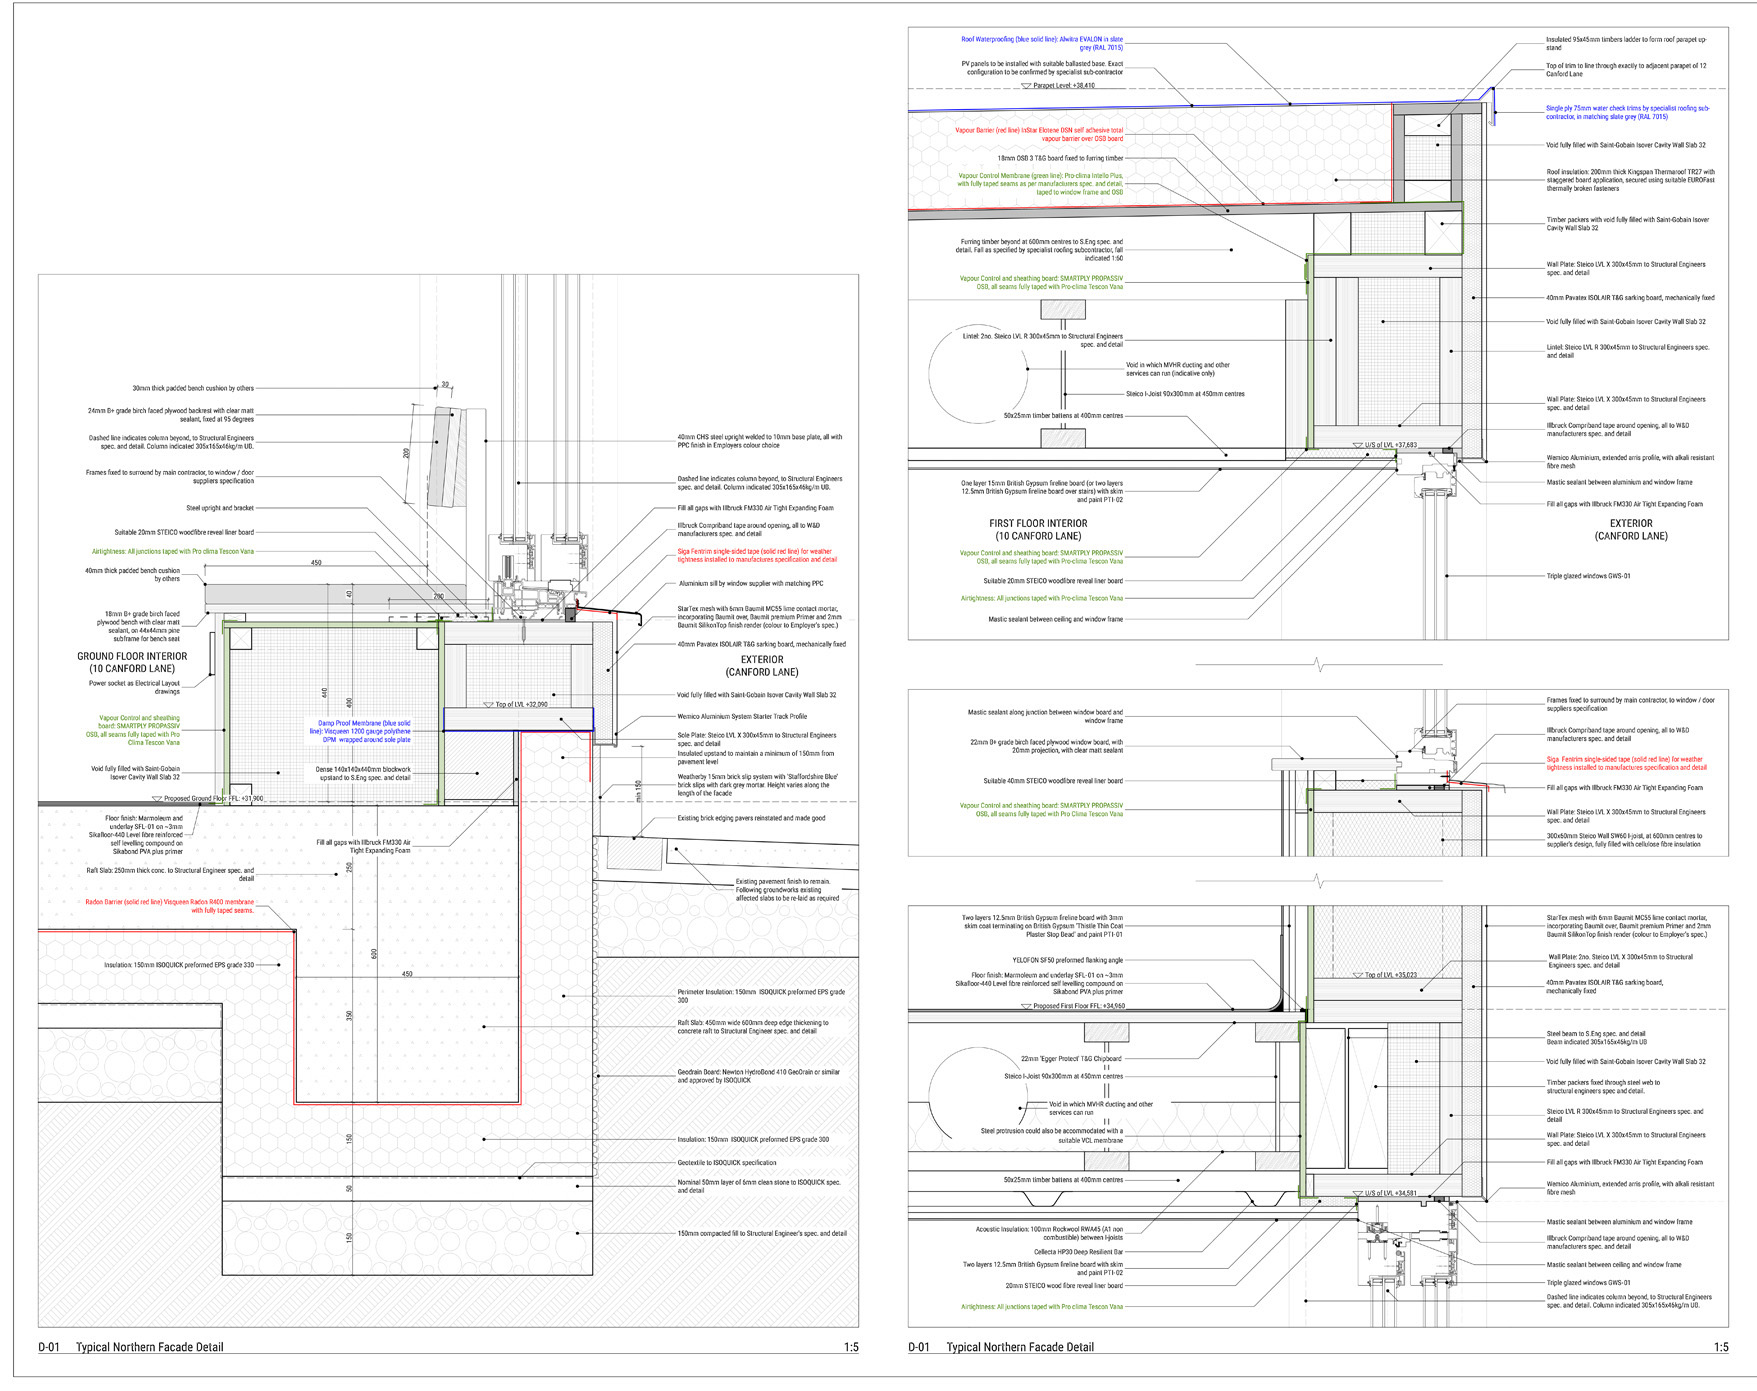
Task: Click the 1:5 scale label on left sheet
Action: tap(850, 1347)
